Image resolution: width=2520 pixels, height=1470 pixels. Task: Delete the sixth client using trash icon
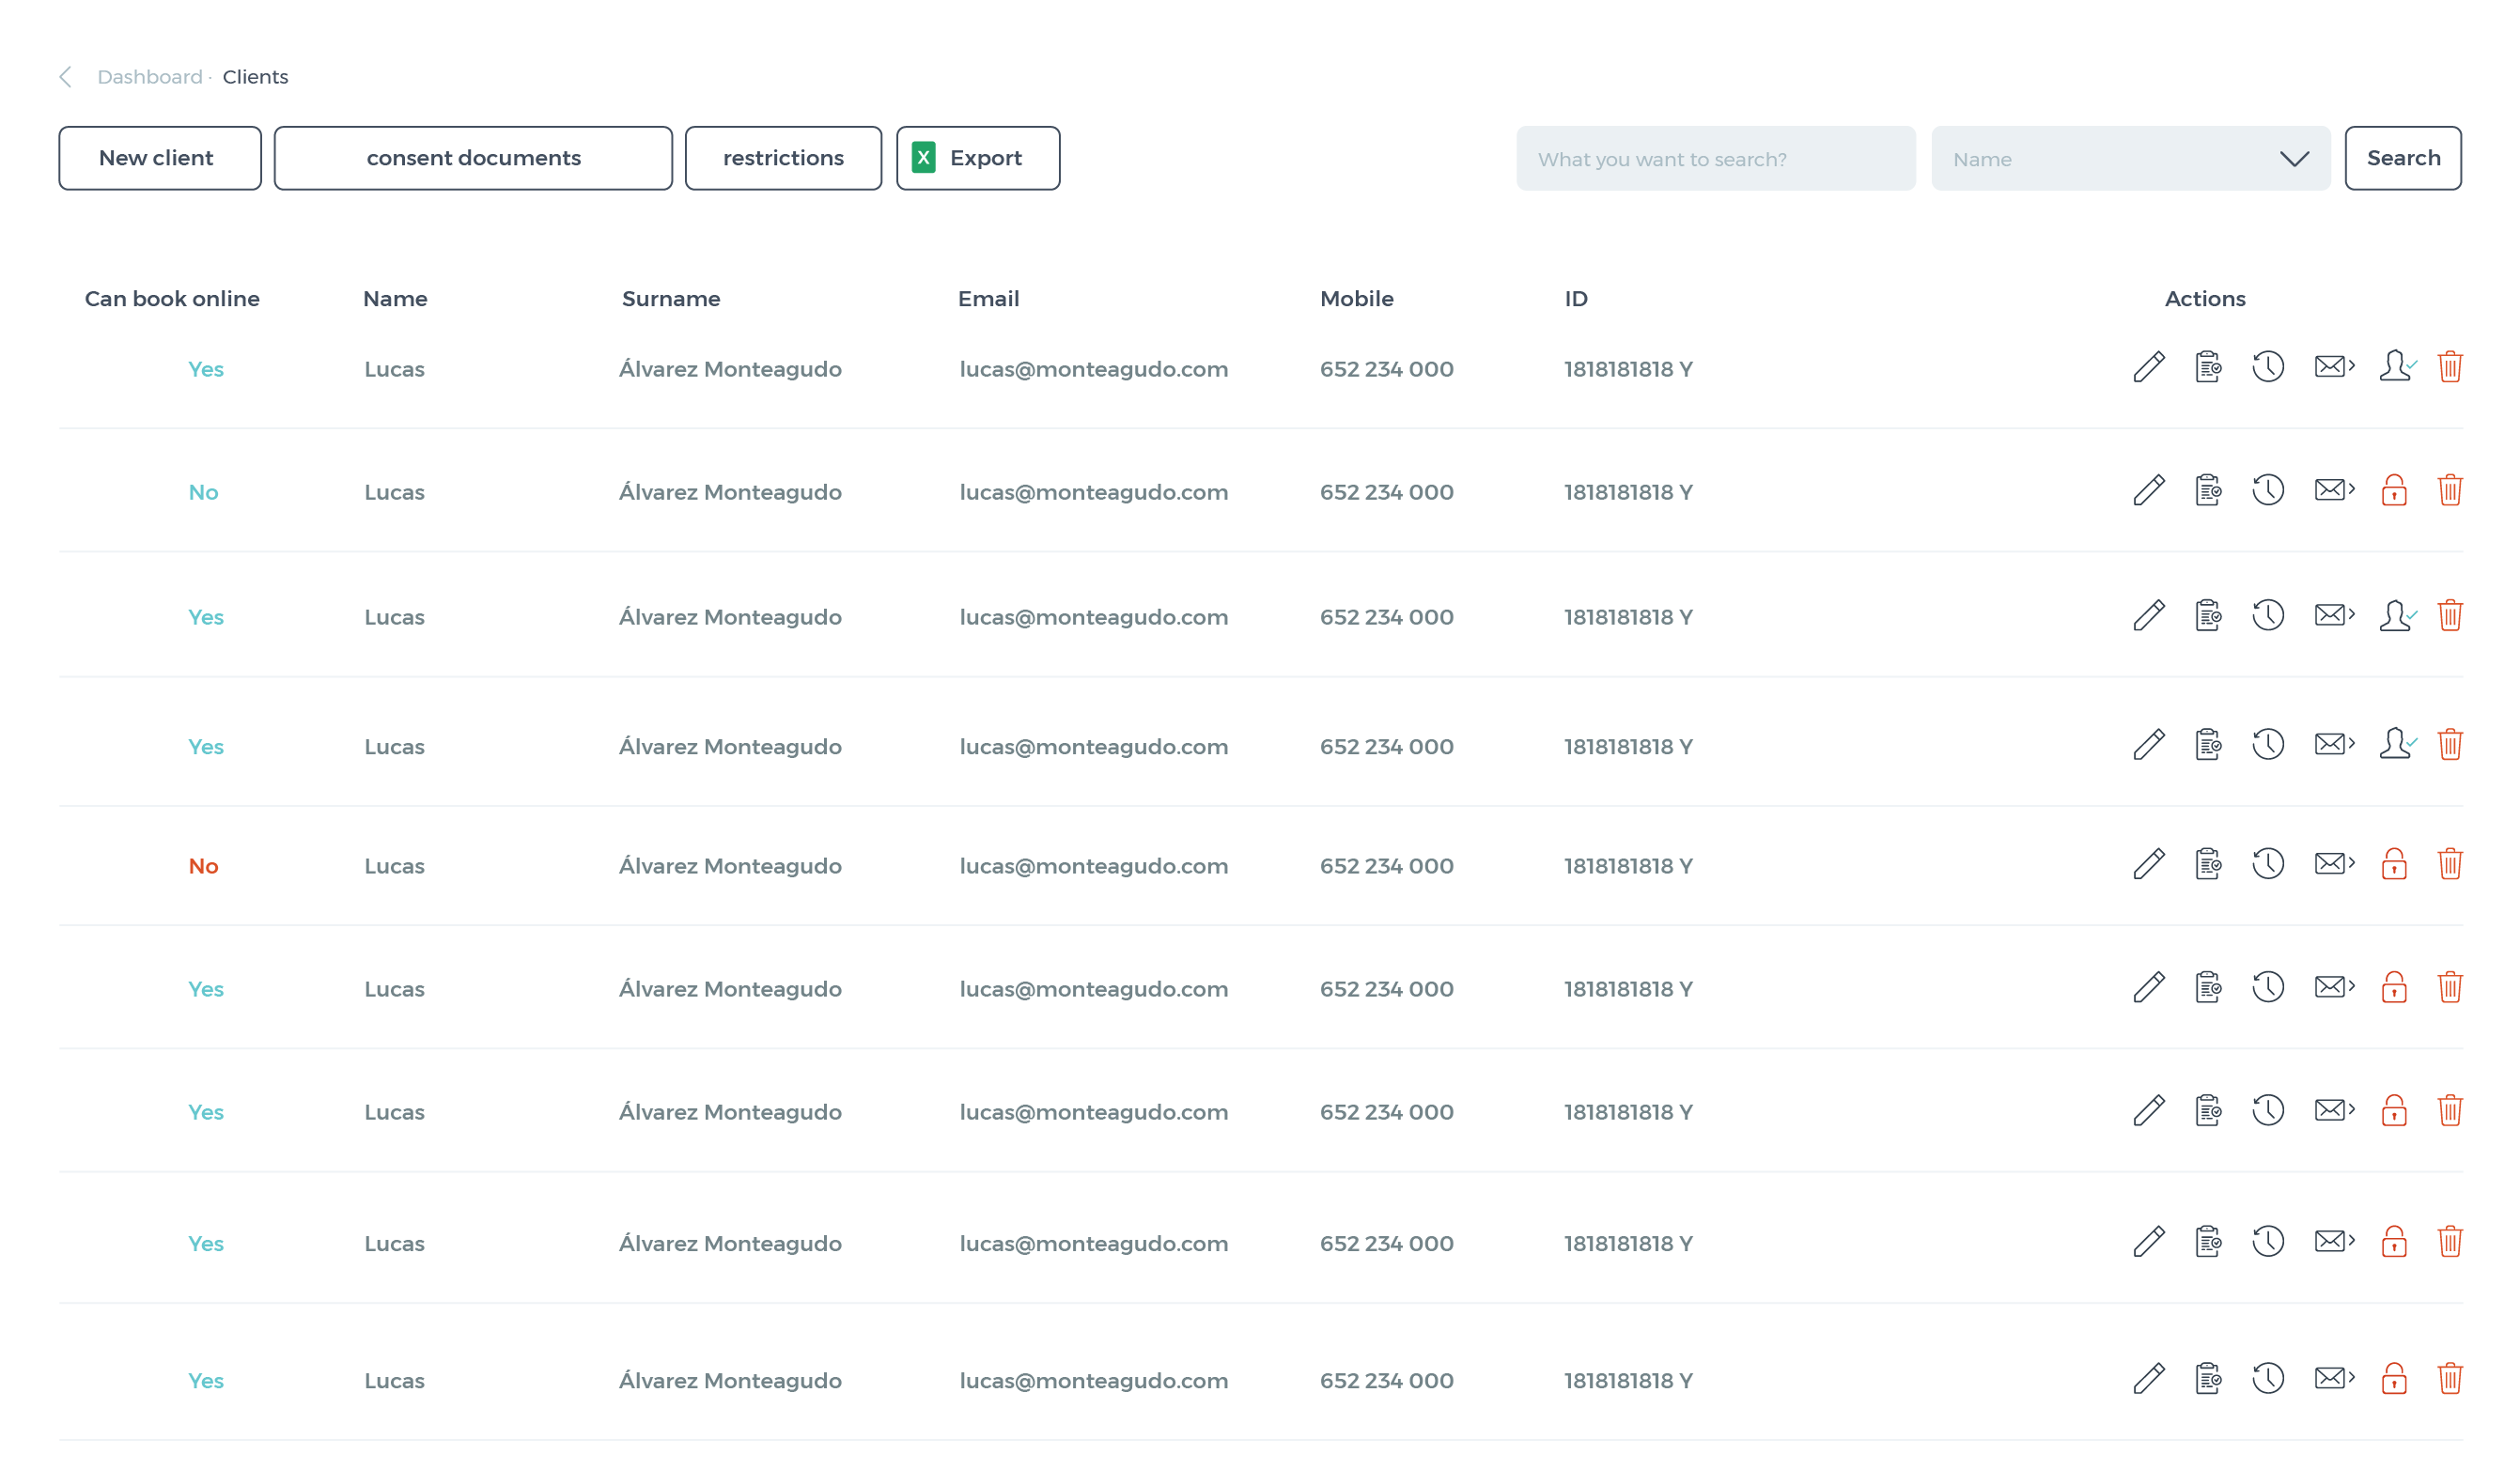coord(2449,987)
